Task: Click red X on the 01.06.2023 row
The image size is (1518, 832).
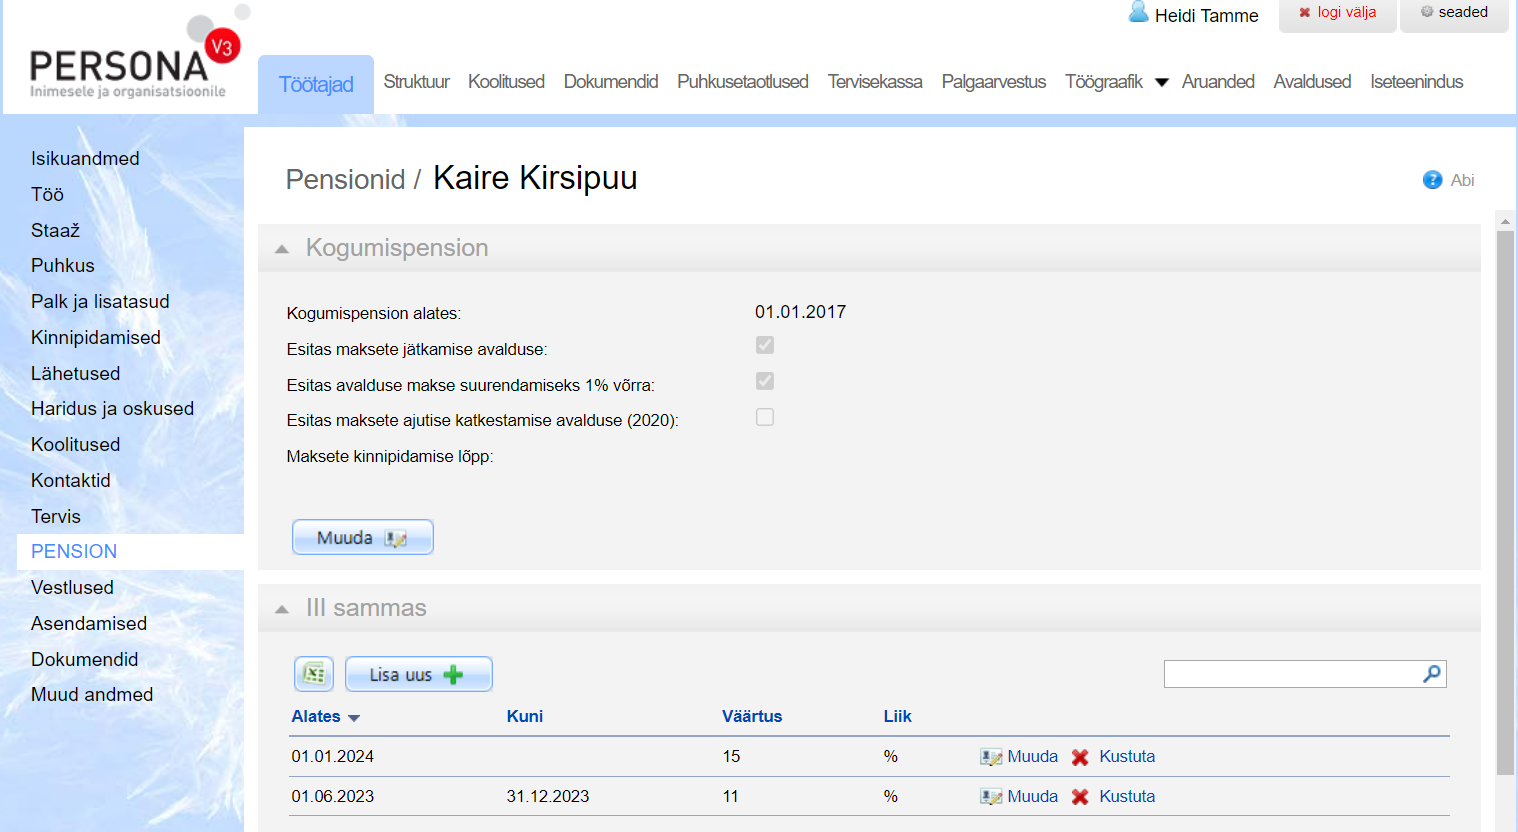Action: pyautogui.click(x=1080, y=797)
